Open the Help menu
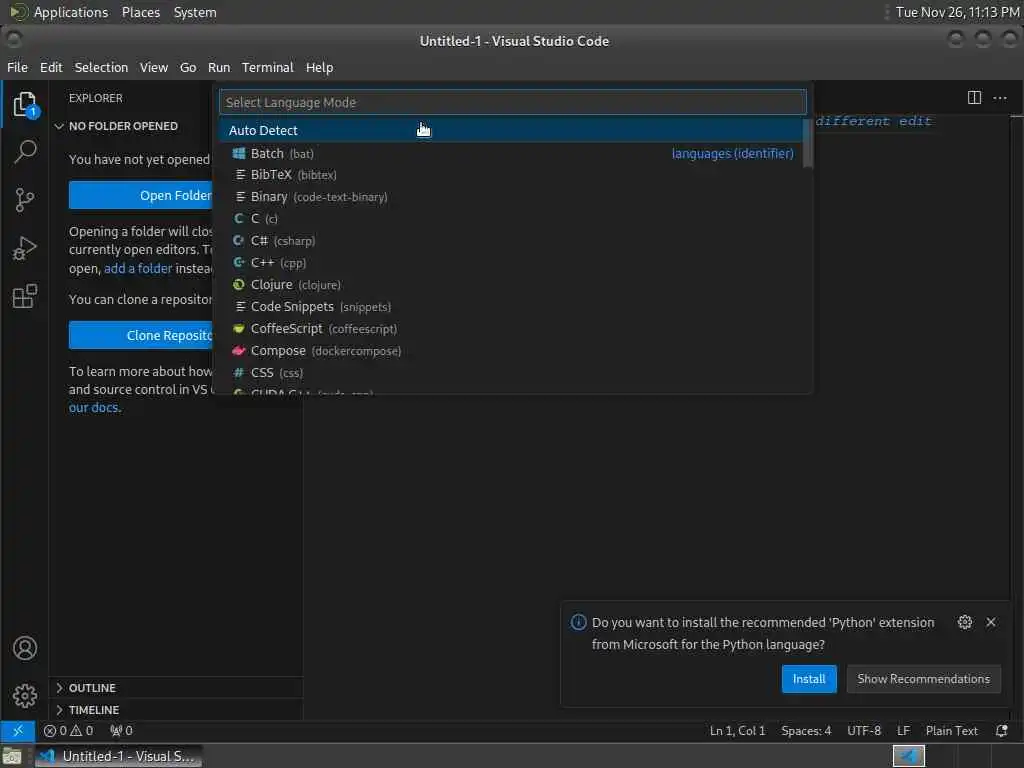1024x768 pixels. coord(319,67)
